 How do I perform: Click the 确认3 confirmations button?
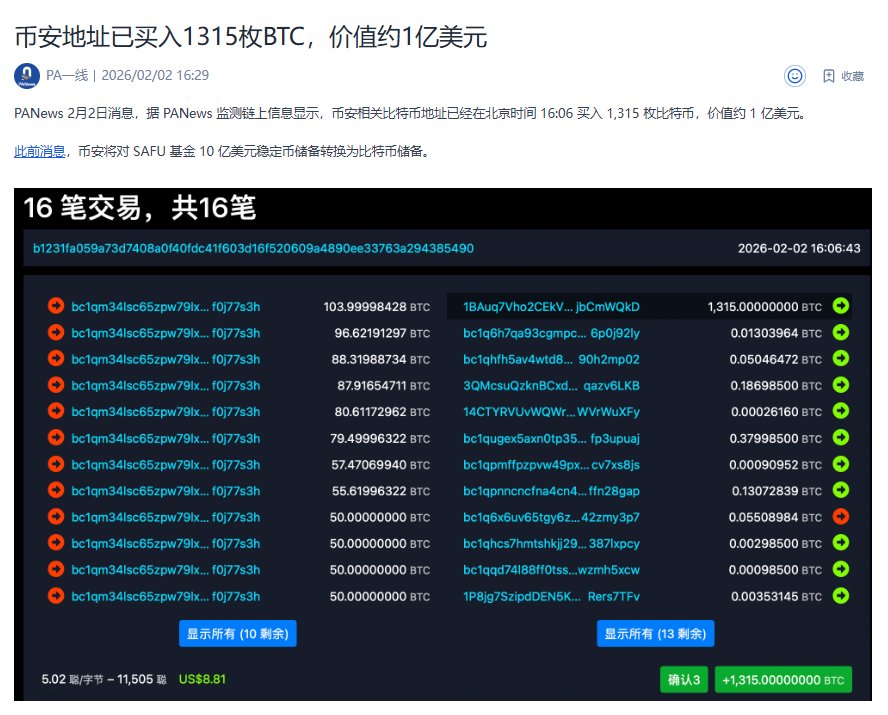click(x=683, y=680)
